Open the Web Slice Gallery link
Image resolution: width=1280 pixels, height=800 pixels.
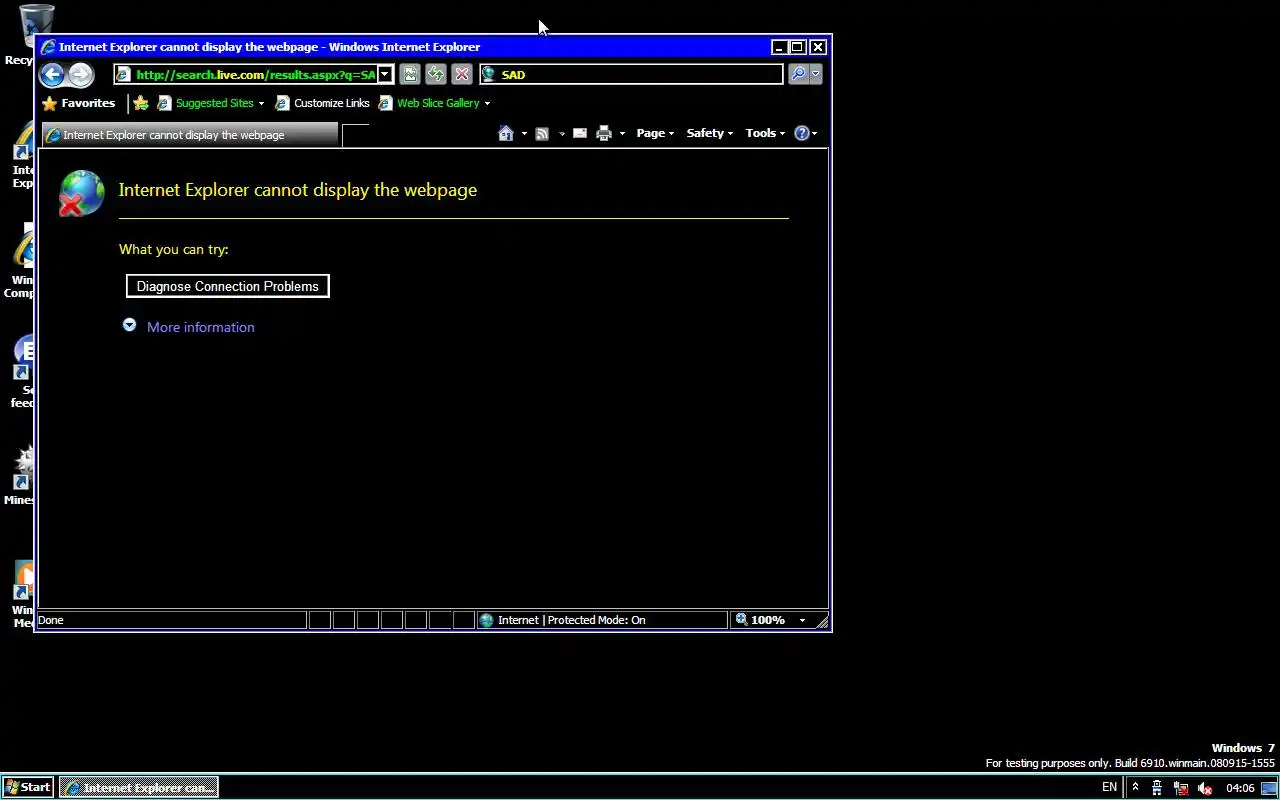pos(429,103)
